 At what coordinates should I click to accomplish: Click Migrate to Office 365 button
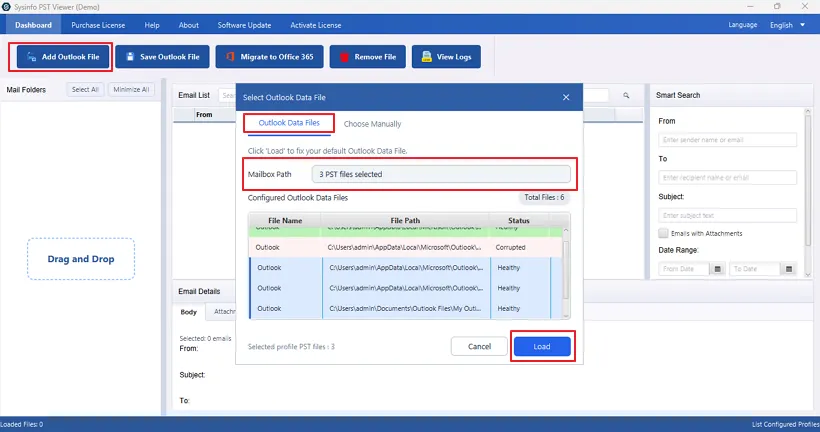(269, 57)
